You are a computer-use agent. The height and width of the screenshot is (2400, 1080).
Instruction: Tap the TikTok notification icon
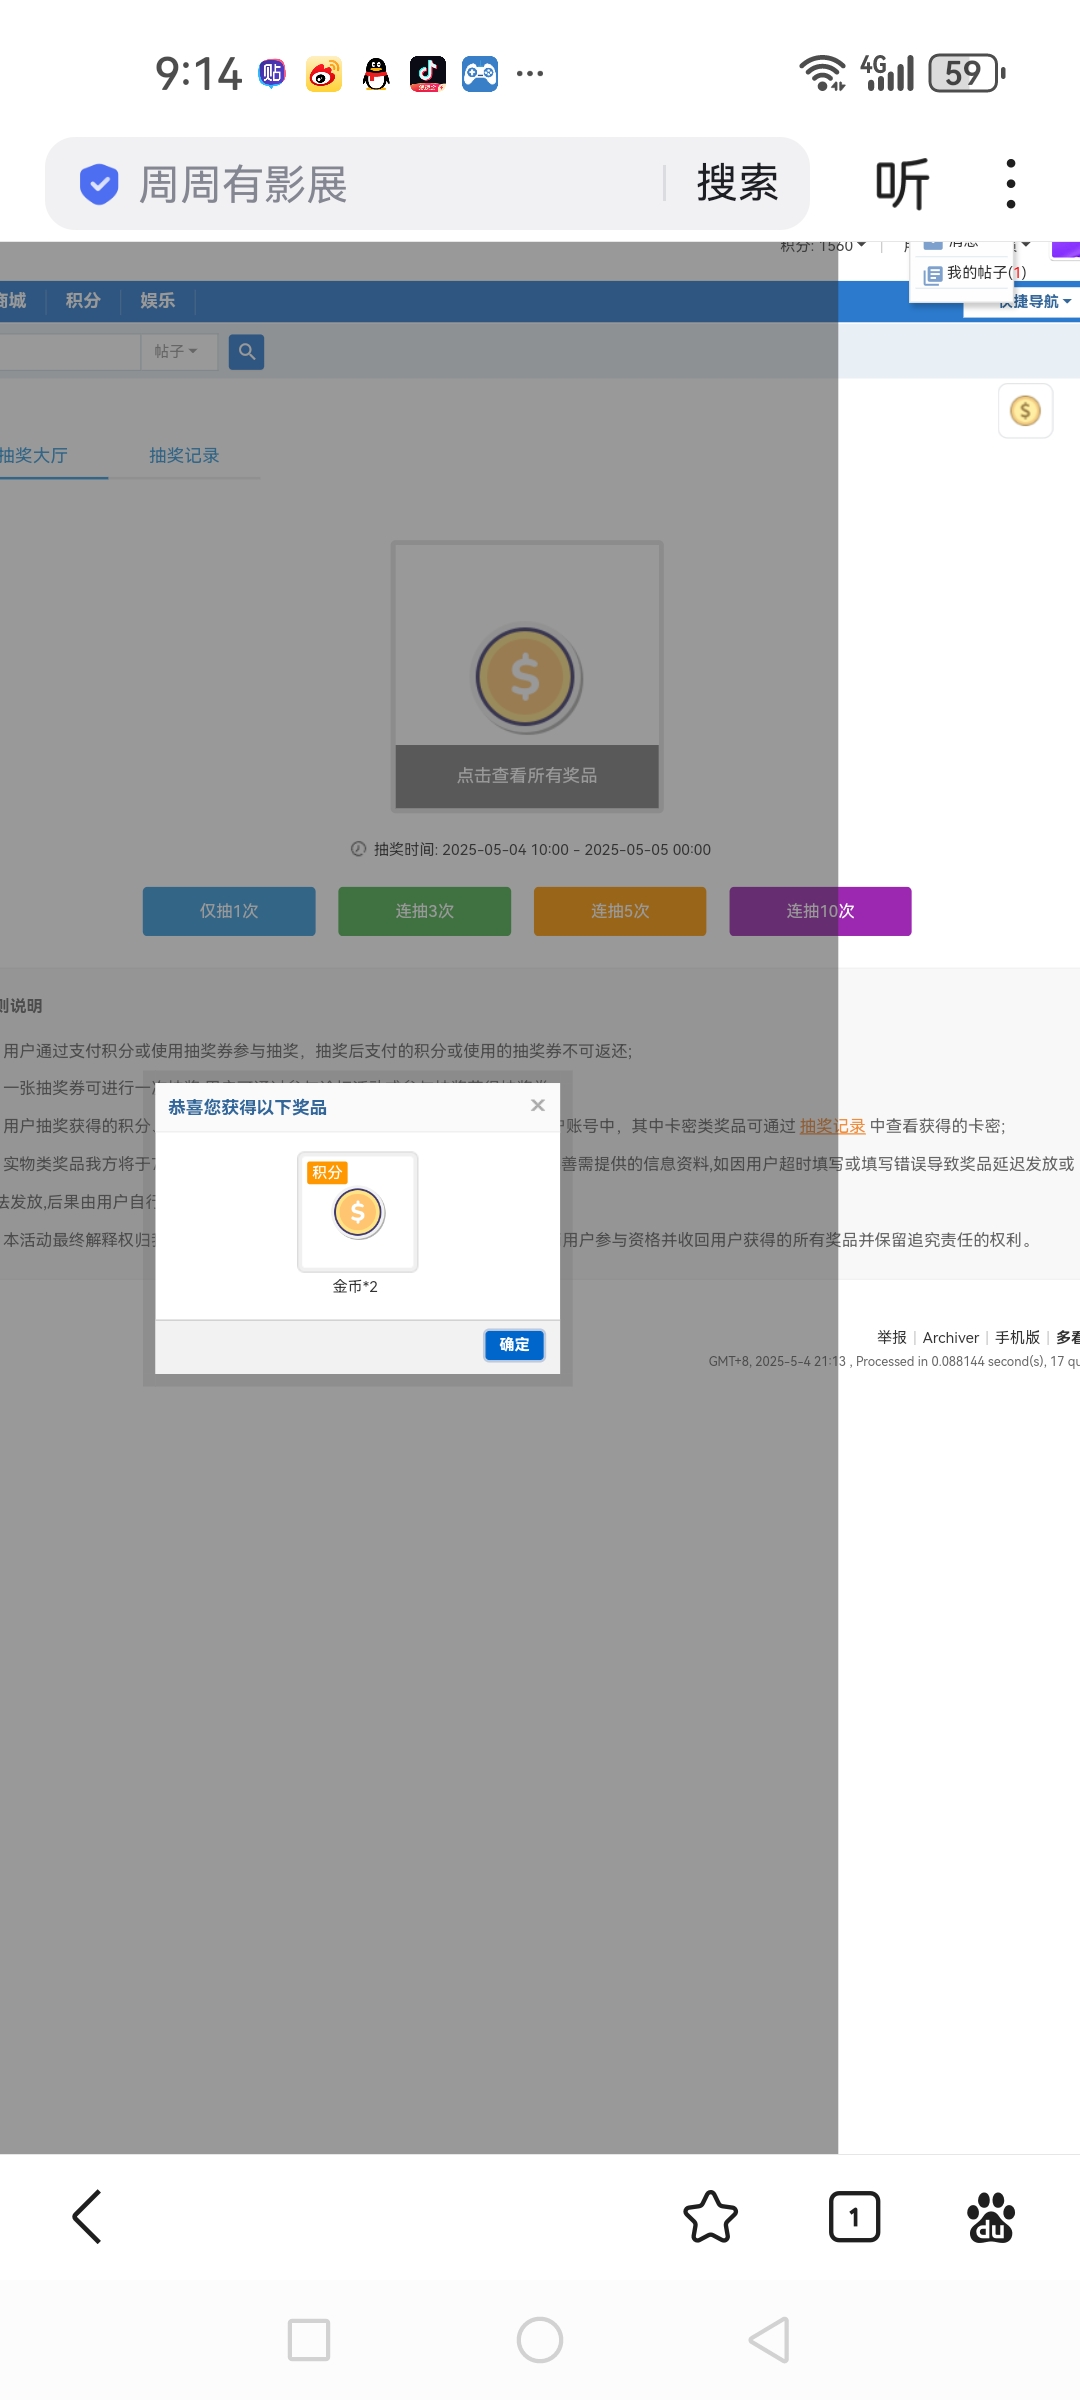click(x=428, y=74)
